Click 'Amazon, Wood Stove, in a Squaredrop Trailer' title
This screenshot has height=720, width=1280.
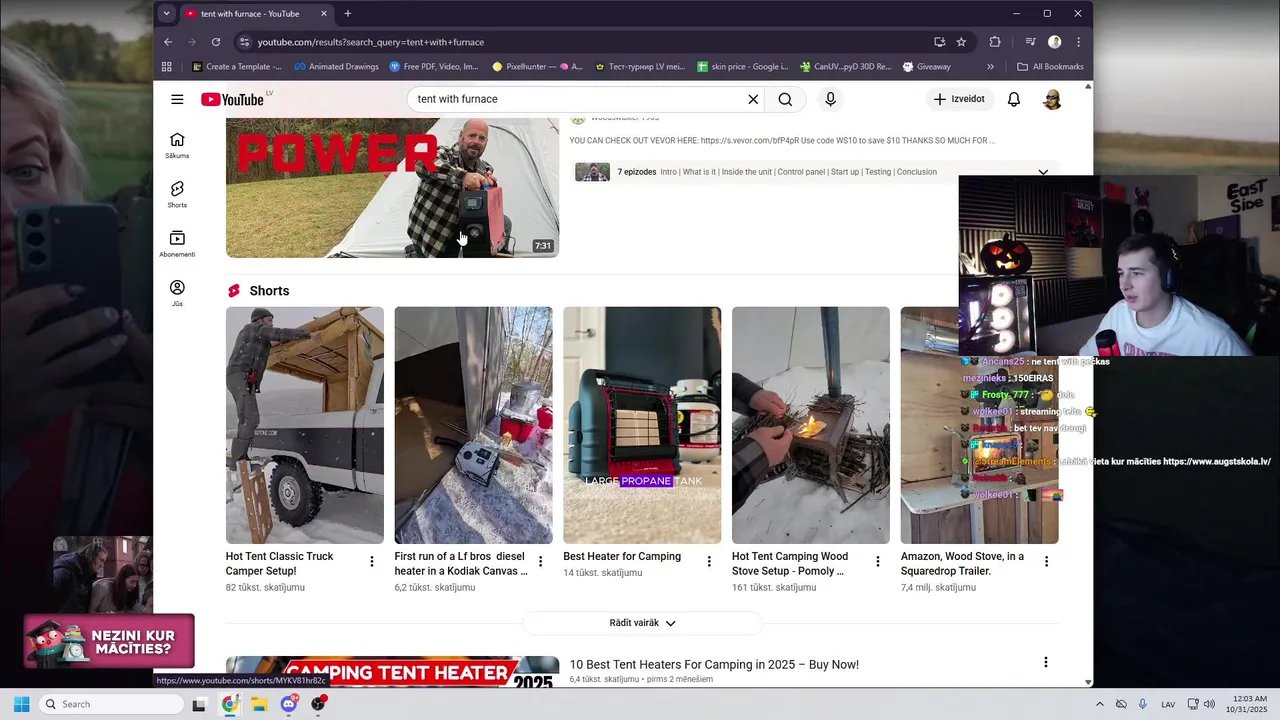tap(962, 563)
